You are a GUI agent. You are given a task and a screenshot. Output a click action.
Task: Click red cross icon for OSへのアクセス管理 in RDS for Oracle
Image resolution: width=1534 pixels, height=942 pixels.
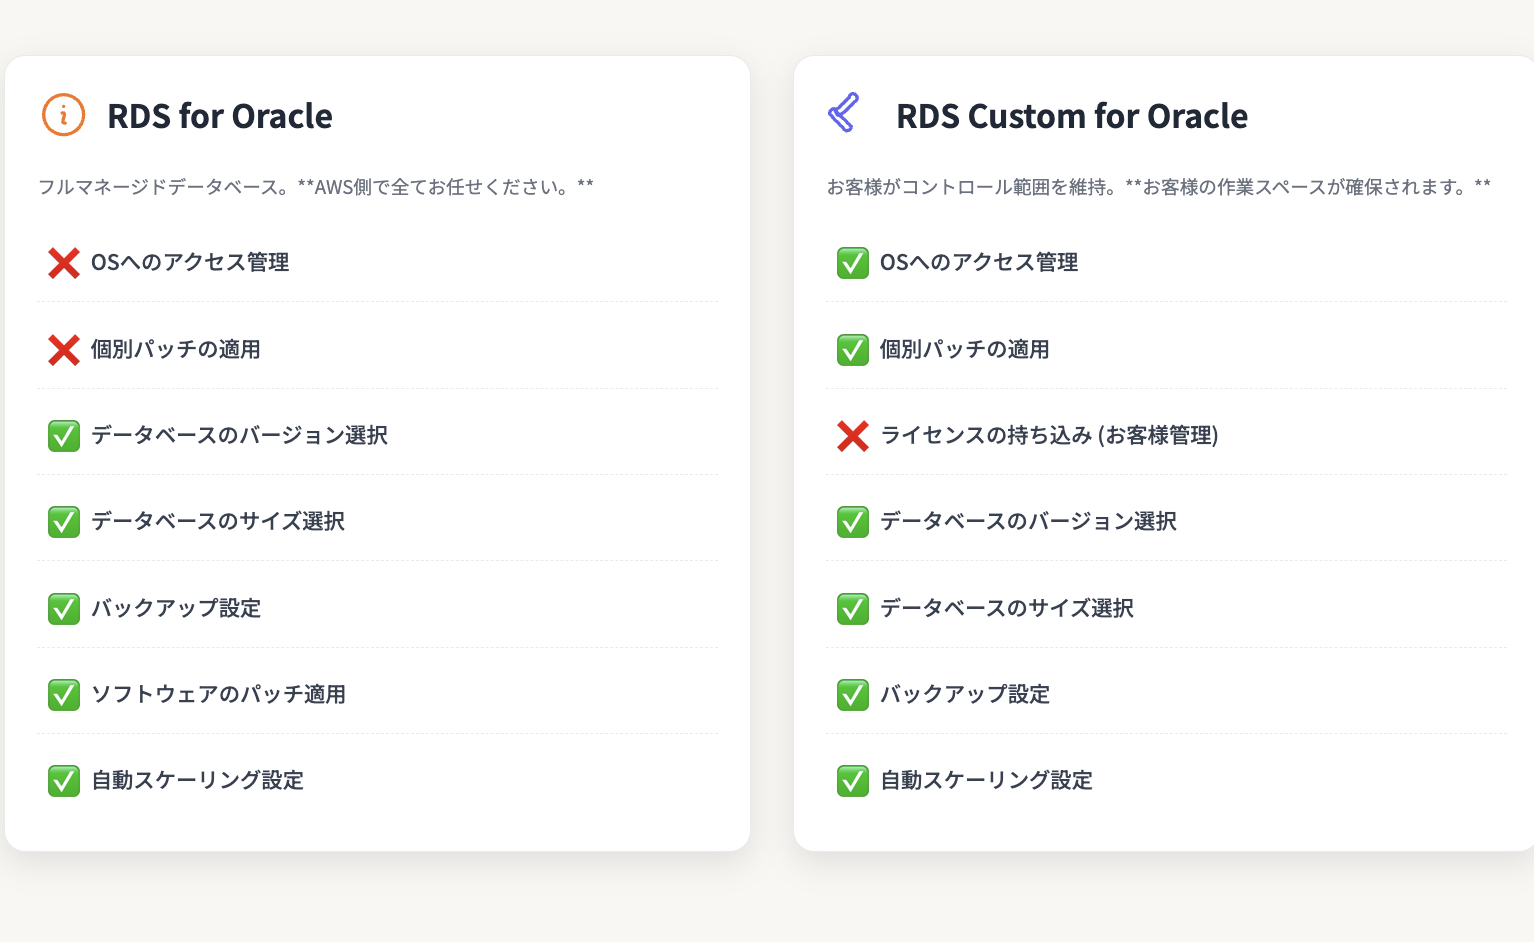64,263
